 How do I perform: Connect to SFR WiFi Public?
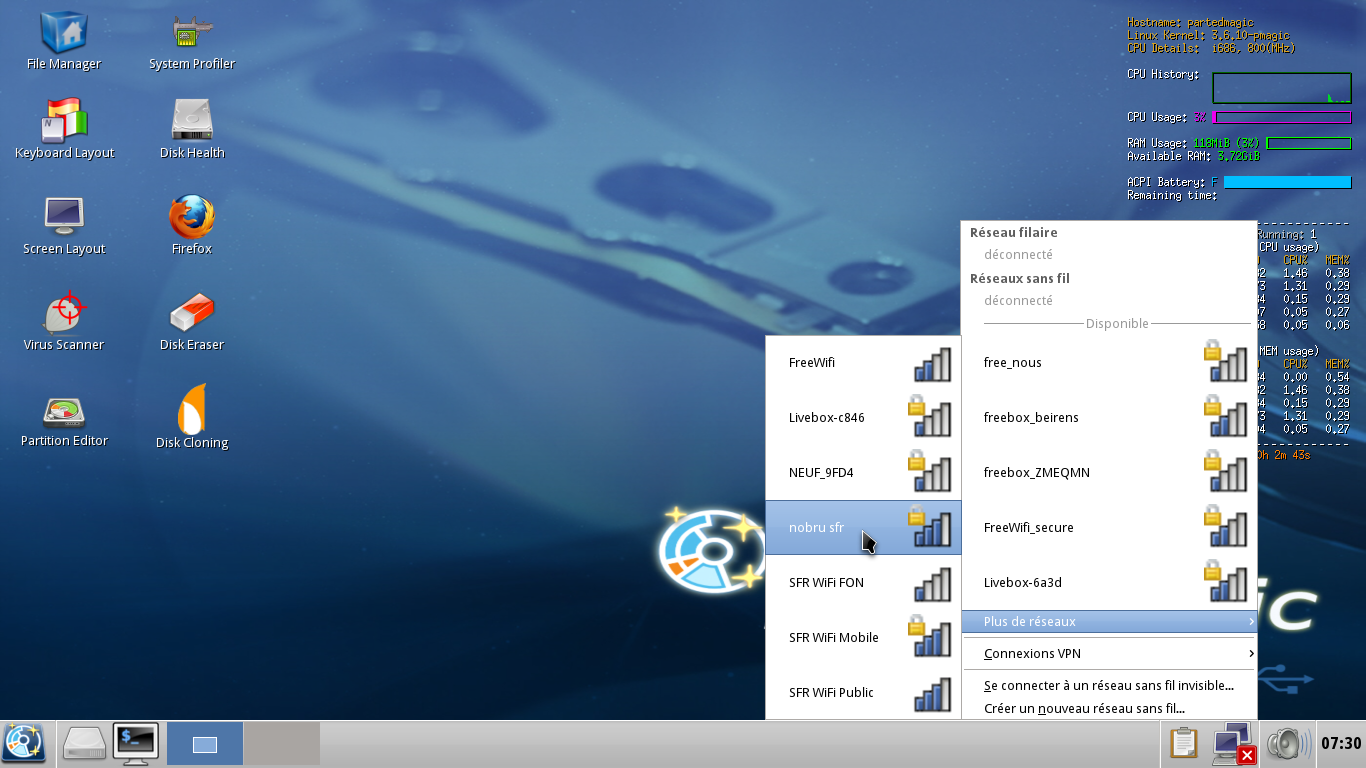tap(863, 692)
